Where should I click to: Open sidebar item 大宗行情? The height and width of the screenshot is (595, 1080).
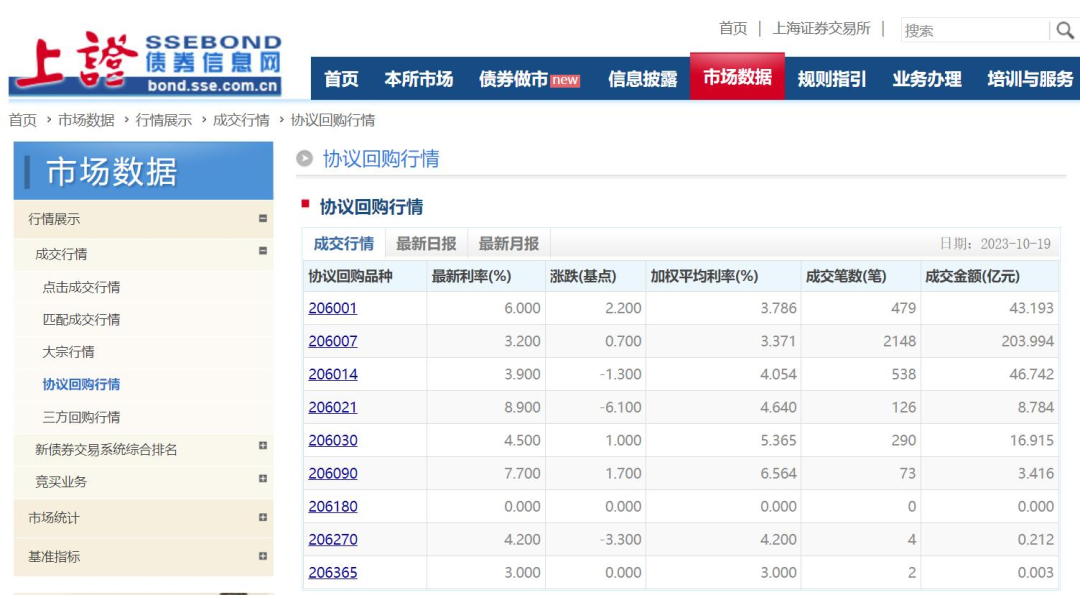[x=68, y=352]
